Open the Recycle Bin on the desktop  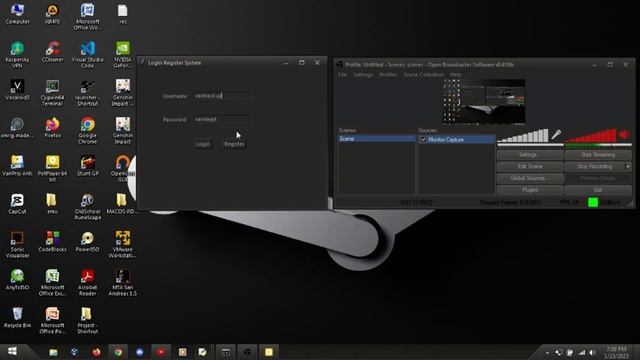17,318
